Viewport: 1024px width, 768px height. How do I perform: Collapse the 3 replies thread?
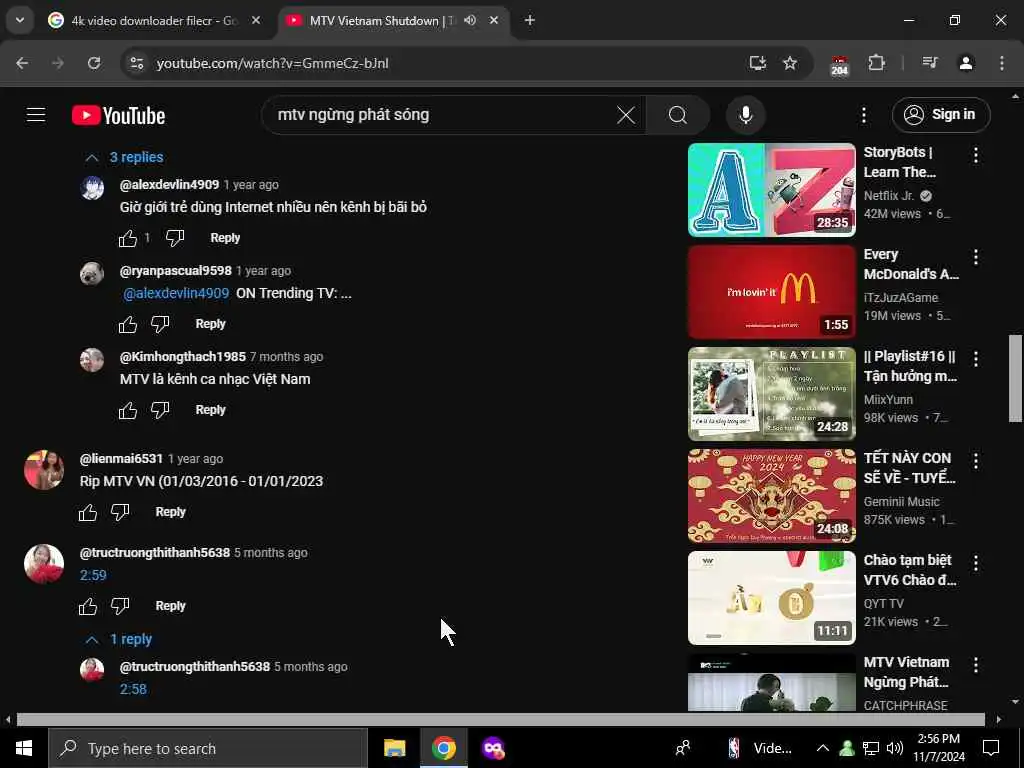point(124,157)
